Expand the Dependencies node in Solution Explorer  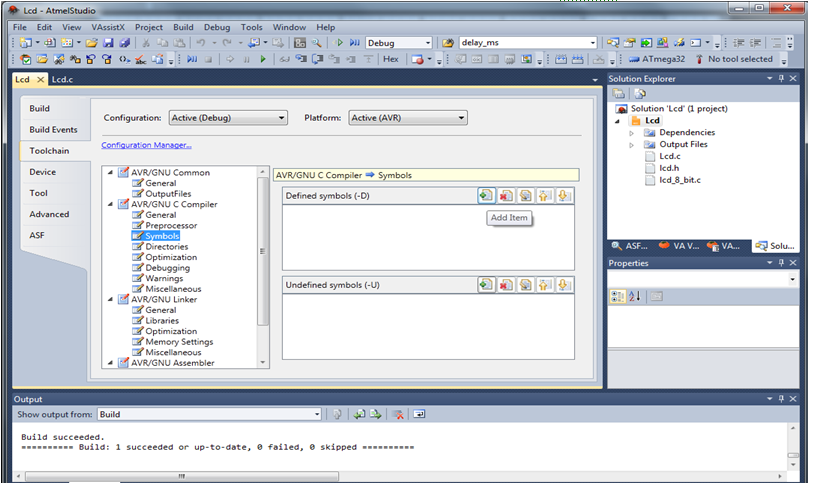[x=631, y=133]
